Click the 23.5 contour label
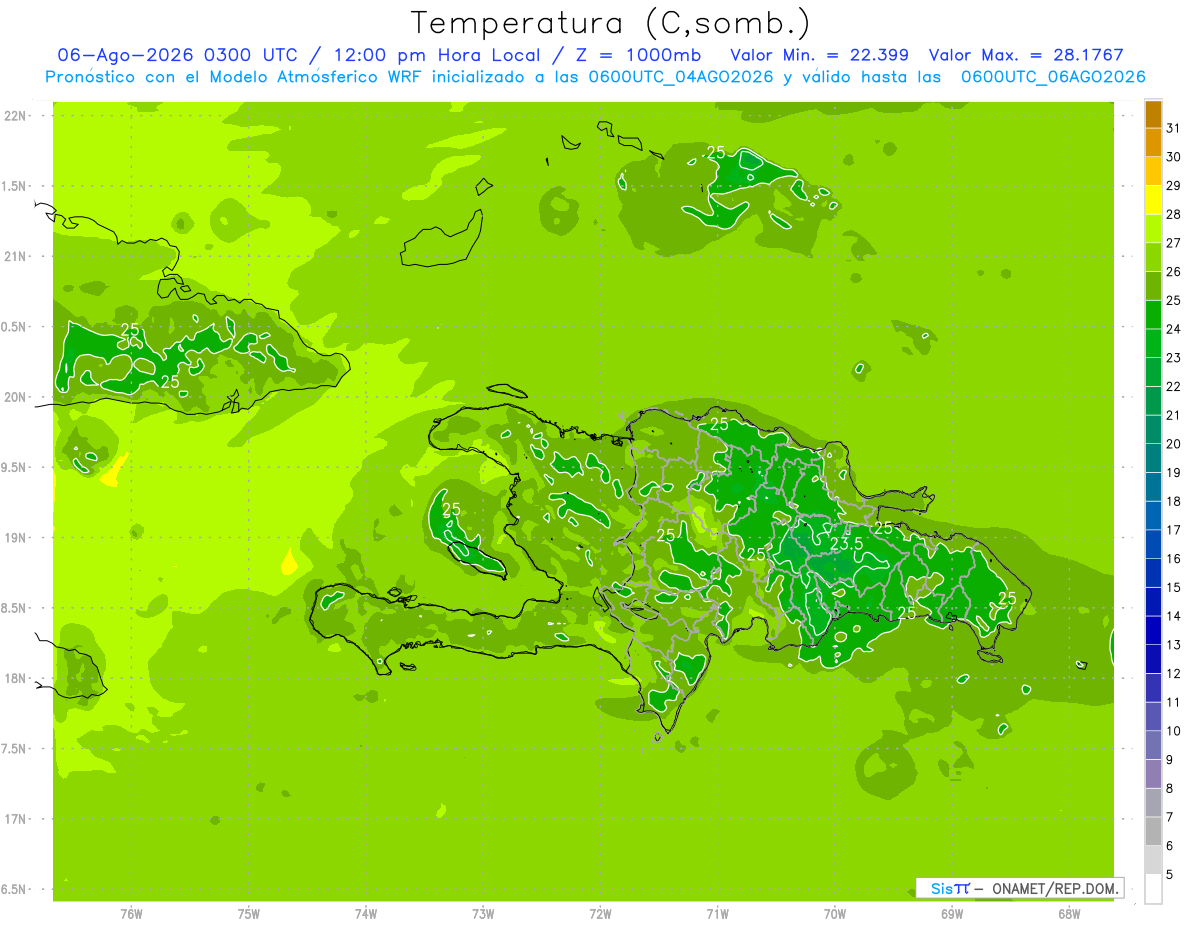 click(846, 543)
